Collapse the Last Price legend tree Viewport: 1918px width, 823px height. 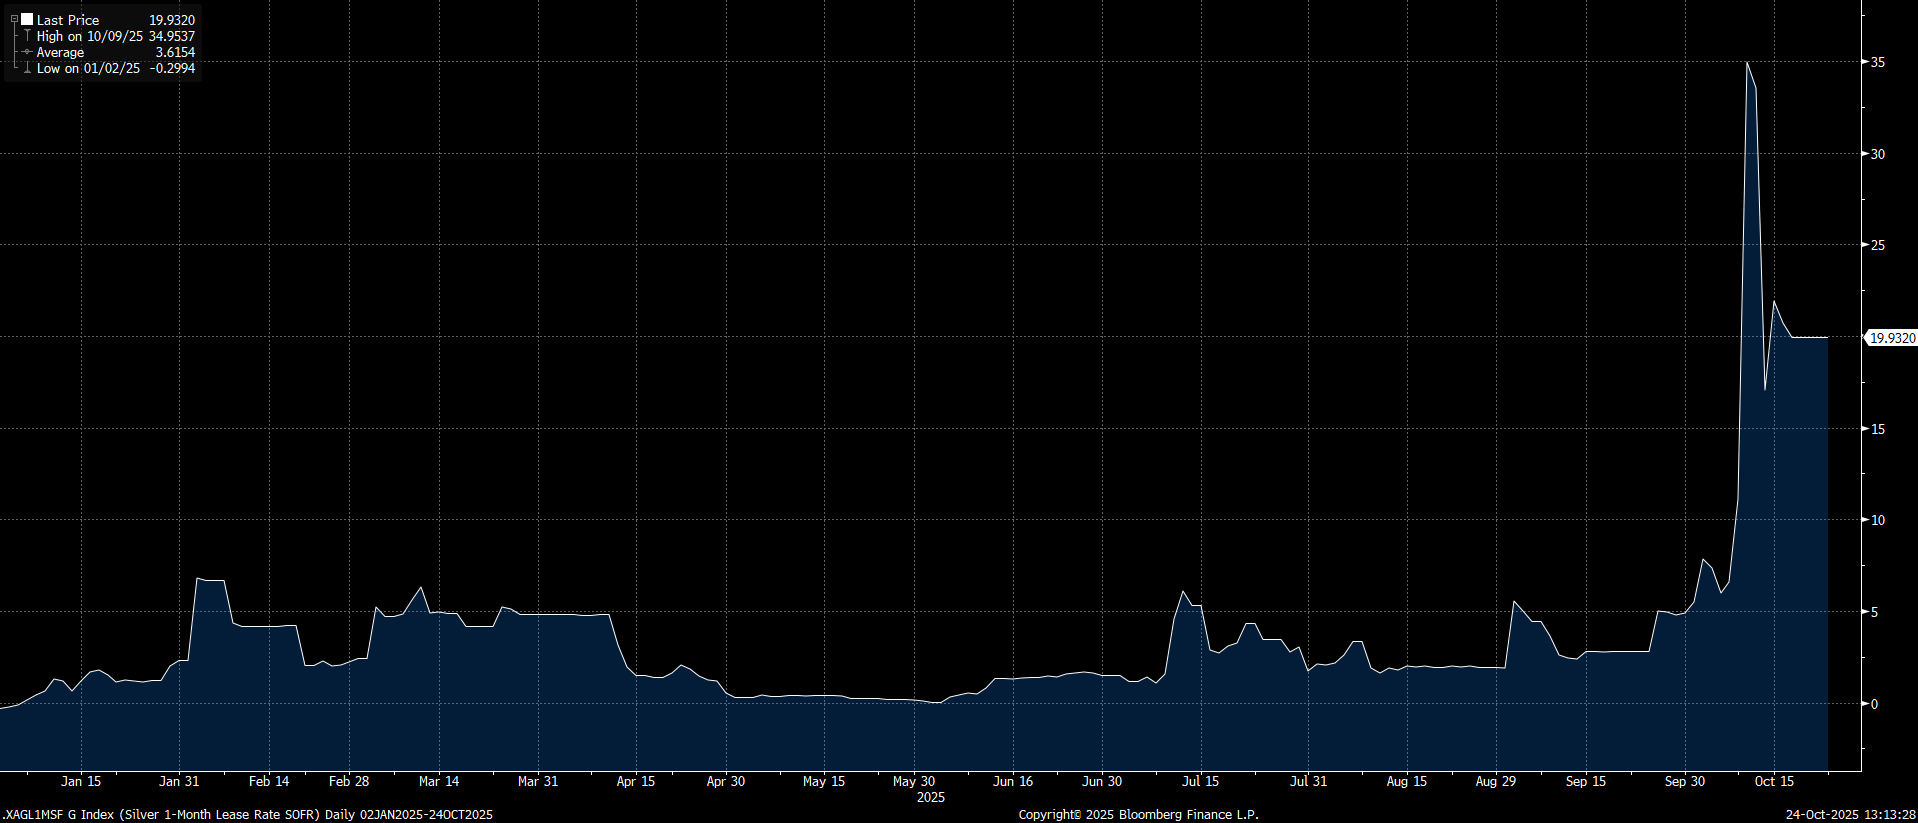(x=14, y=19)
